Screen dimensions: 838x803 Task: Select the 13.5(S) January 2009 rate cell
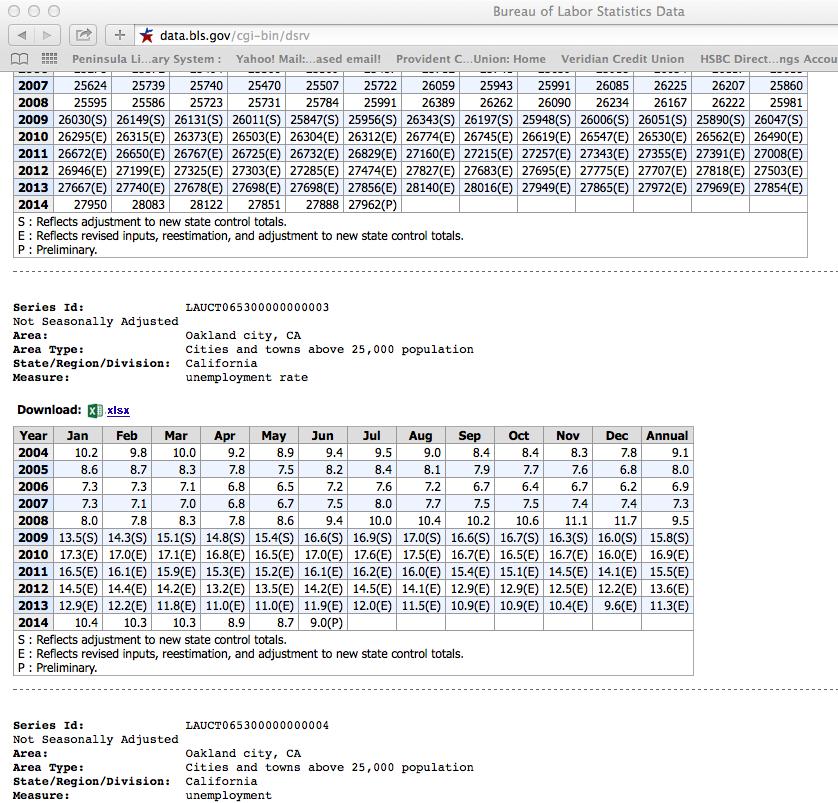[x=78, y=537]
